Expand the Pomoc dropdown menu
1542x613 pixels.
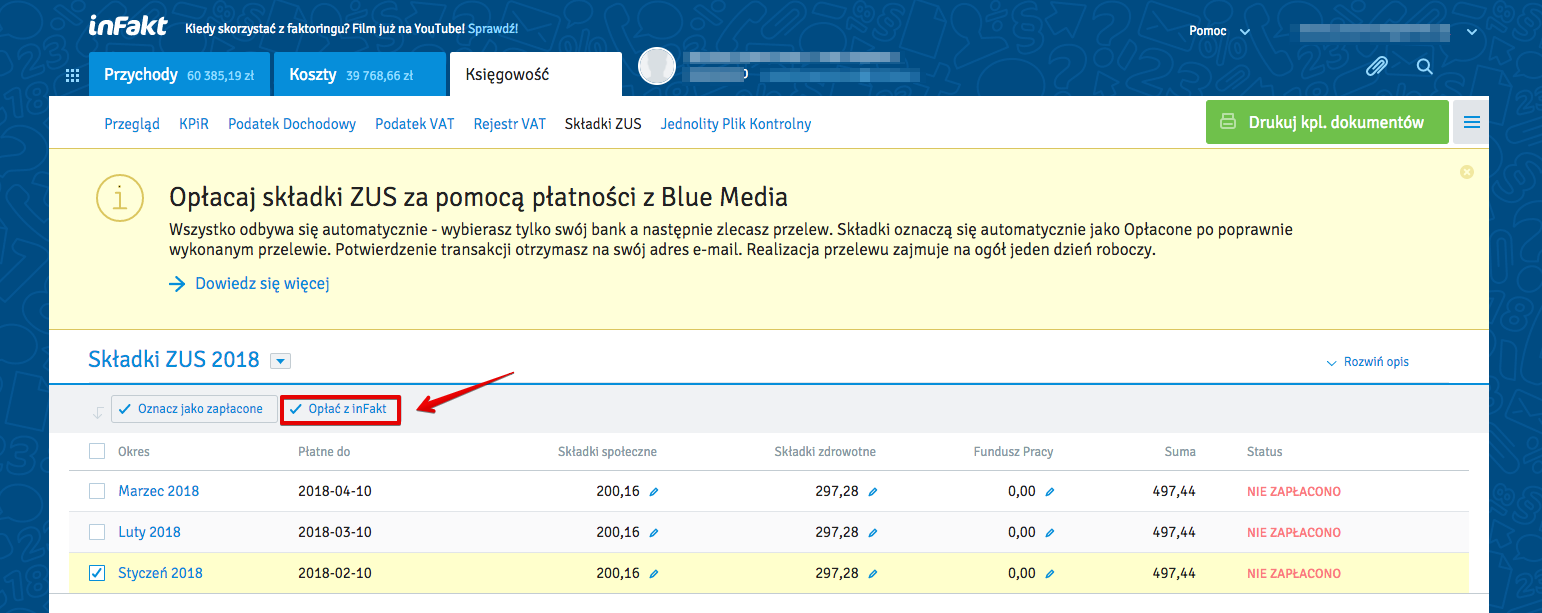(1219, 31)
